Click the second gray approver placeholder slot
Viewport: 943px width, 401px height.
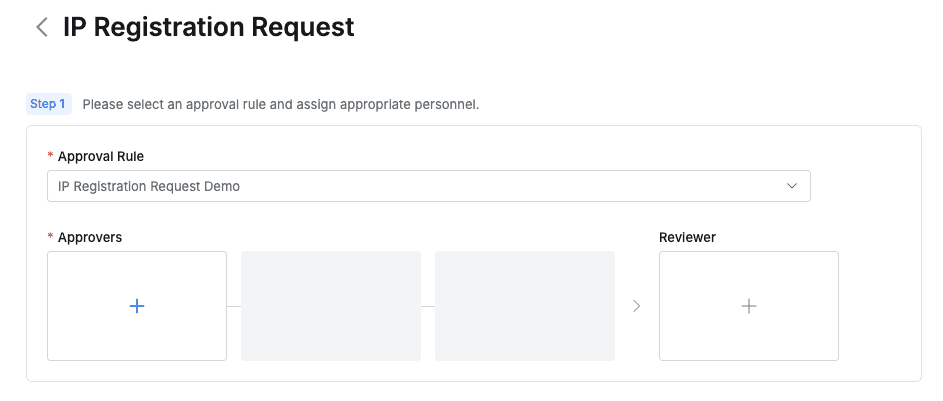pyautogui.click(x=331, y=306)
